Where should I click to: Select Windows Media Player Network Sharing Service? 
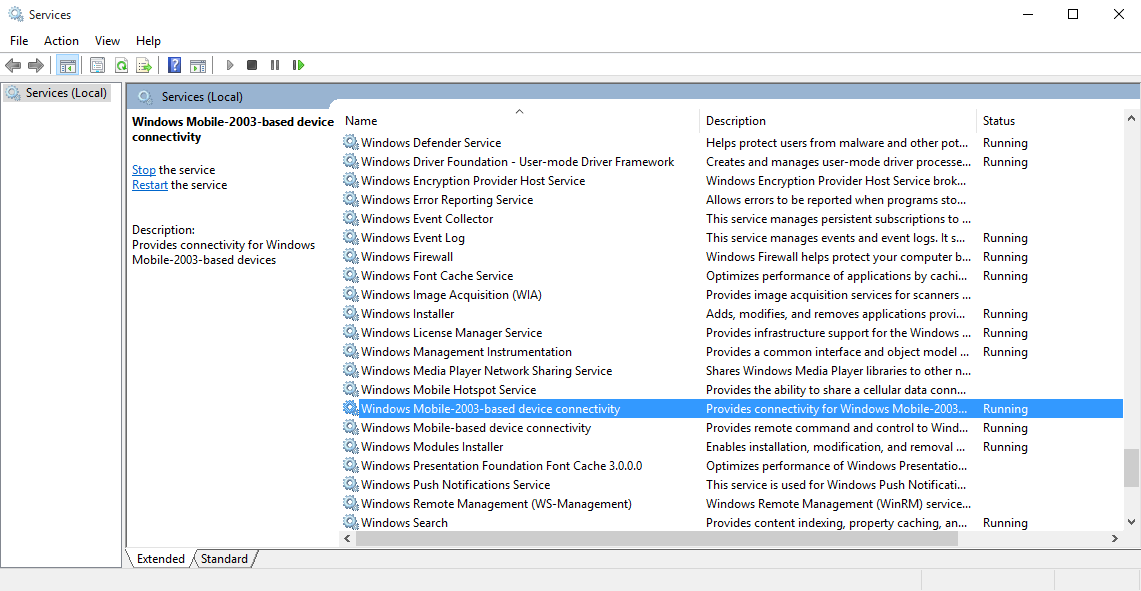coord(732,370)
